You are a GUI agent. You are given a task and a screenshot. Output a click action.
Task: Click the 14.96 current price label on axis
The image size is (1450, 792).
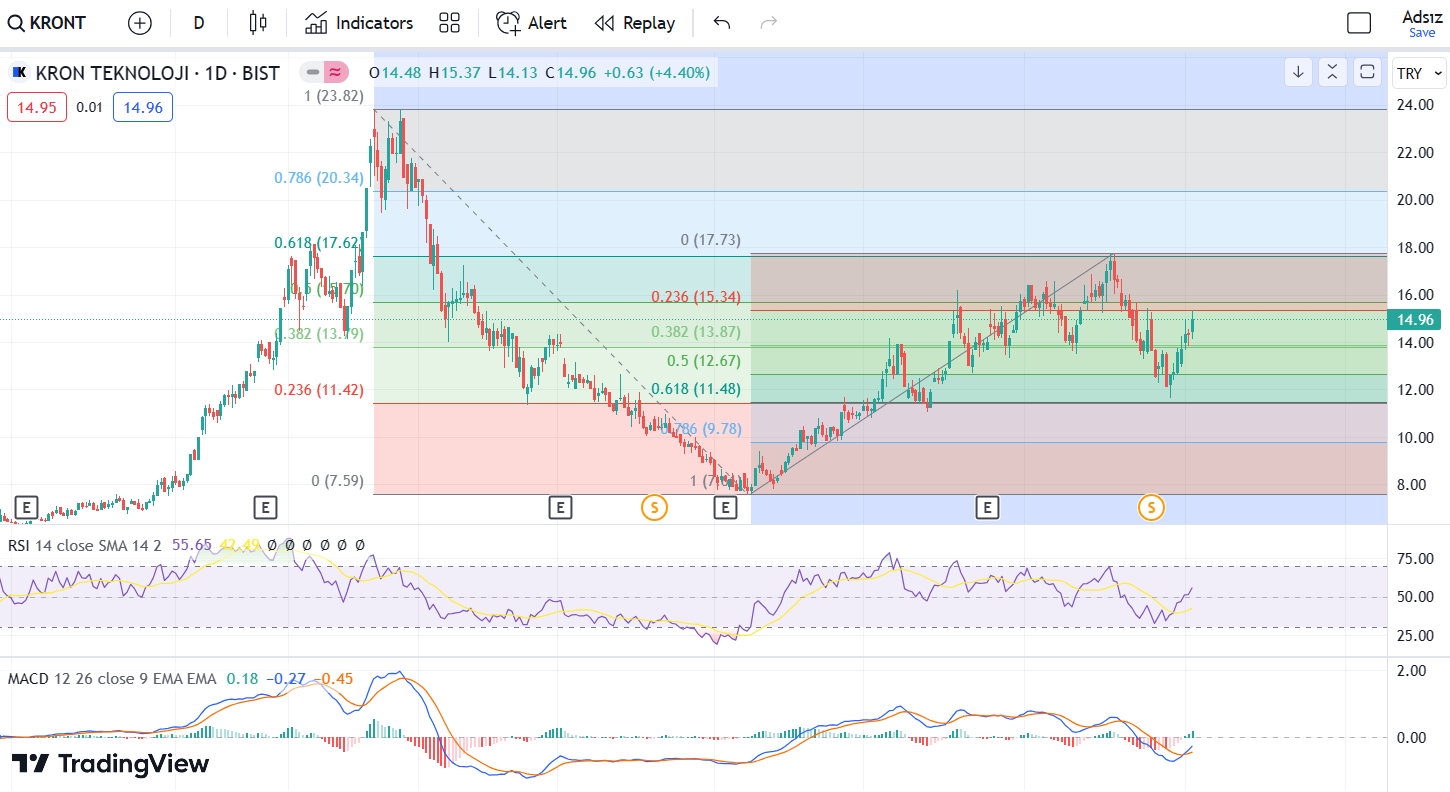[x=1415, y=320]
